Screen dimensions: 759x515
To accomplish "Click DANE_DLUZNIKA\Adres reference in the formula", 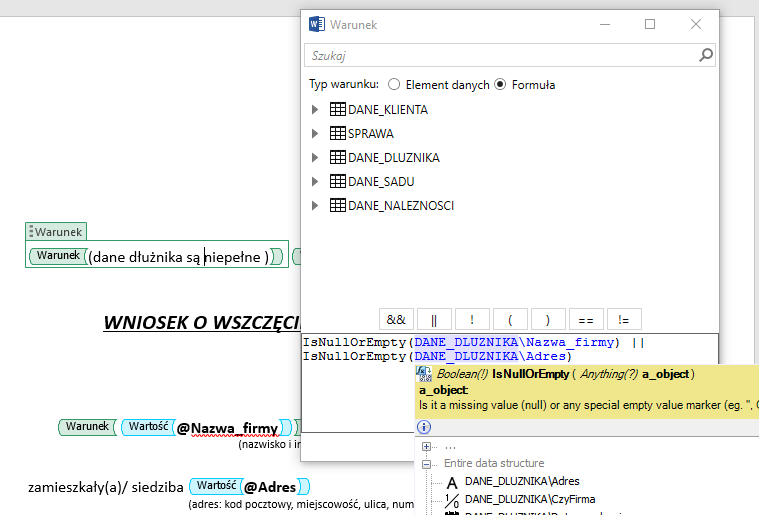I will [x=490, y=356].
